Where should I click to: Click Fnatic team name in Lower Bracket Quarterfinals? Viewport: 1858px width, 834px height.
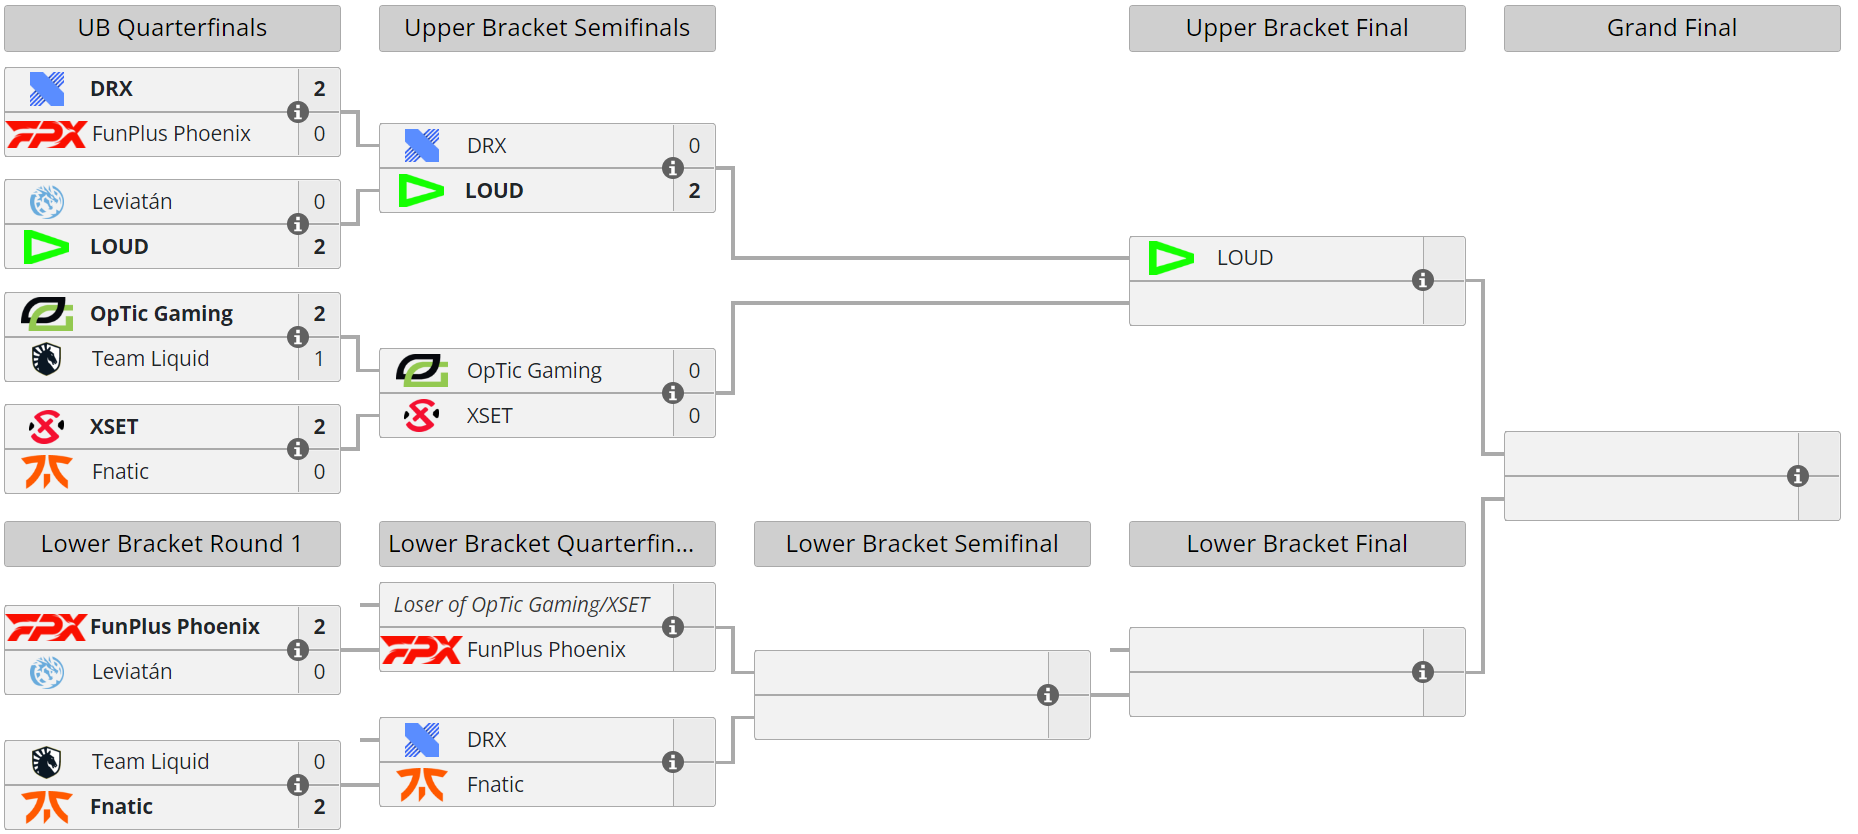(x=495, y=785)
